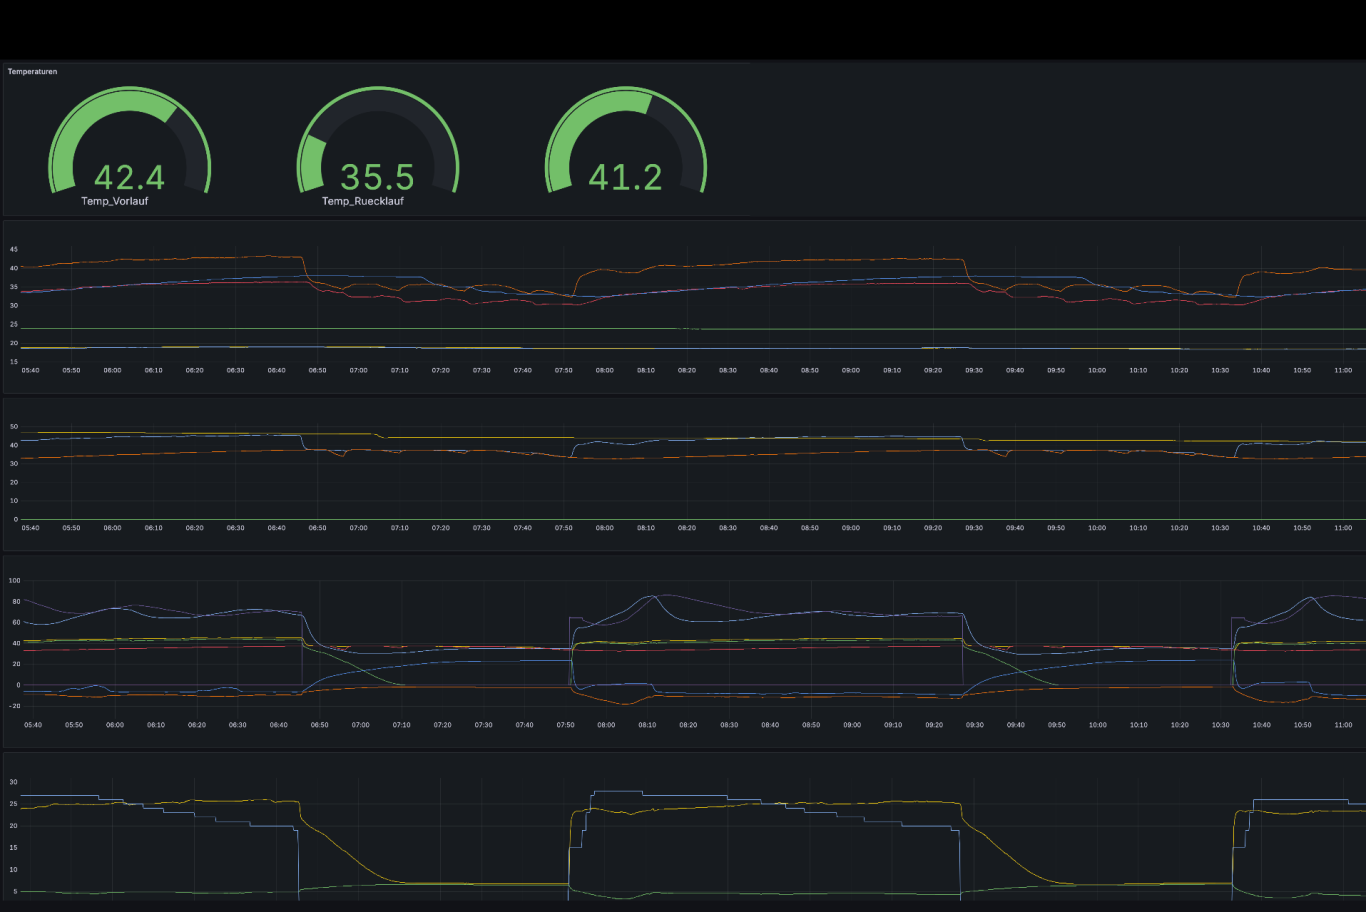Click 05:40 on the second chart's time axis
The width and height of the screenshot is (1366, 912).
31,528
